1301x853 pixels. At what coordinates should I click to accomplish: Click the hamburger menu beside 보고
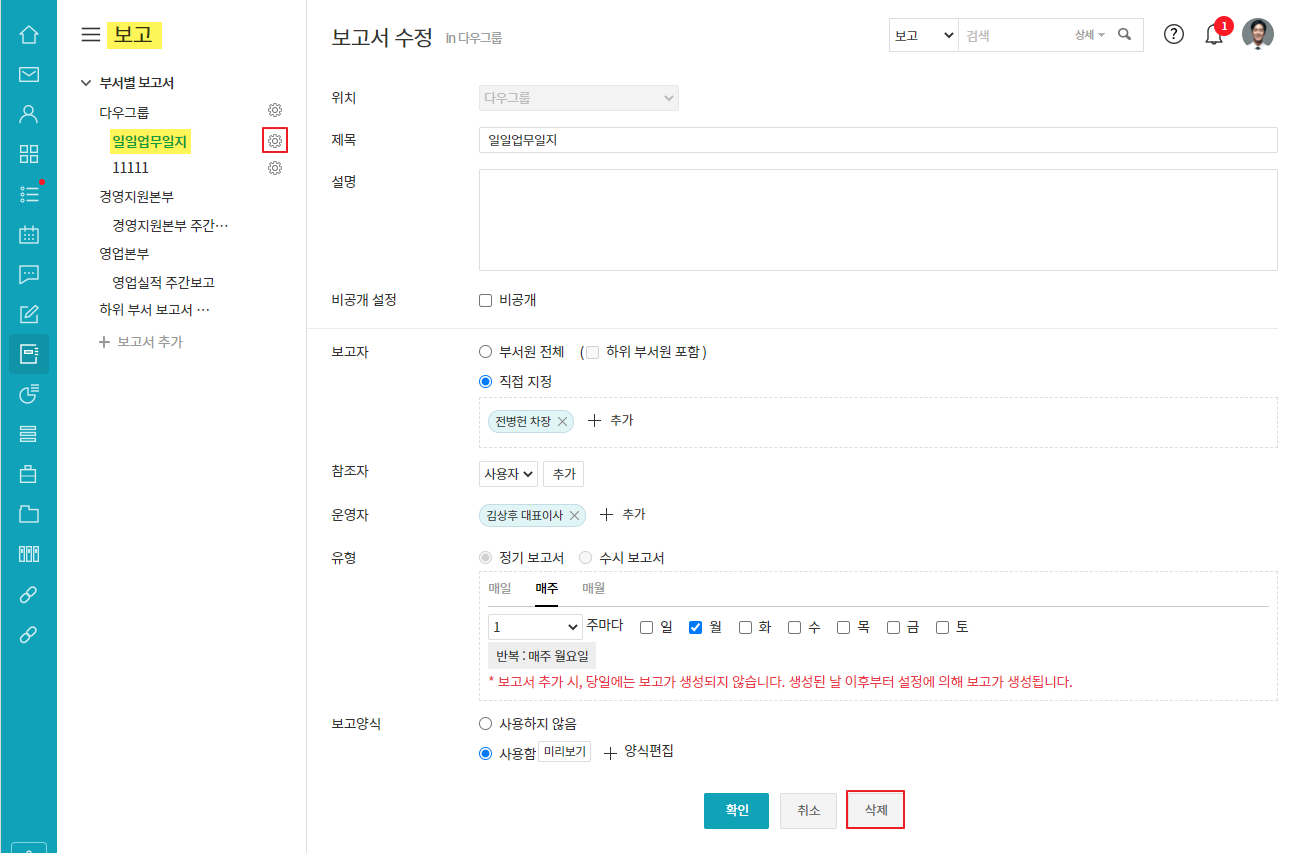pos(90,35)
